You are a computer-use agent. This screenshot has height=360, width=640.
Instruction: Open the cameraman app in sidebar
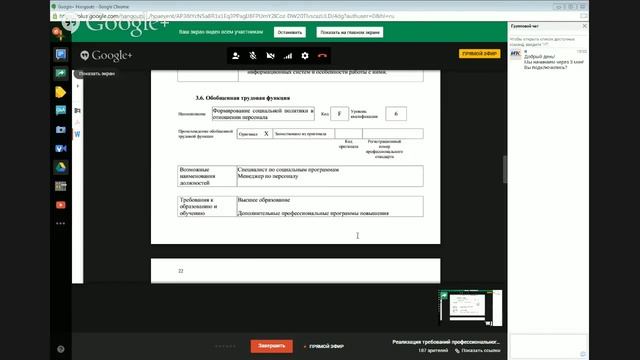click(61, 148)
